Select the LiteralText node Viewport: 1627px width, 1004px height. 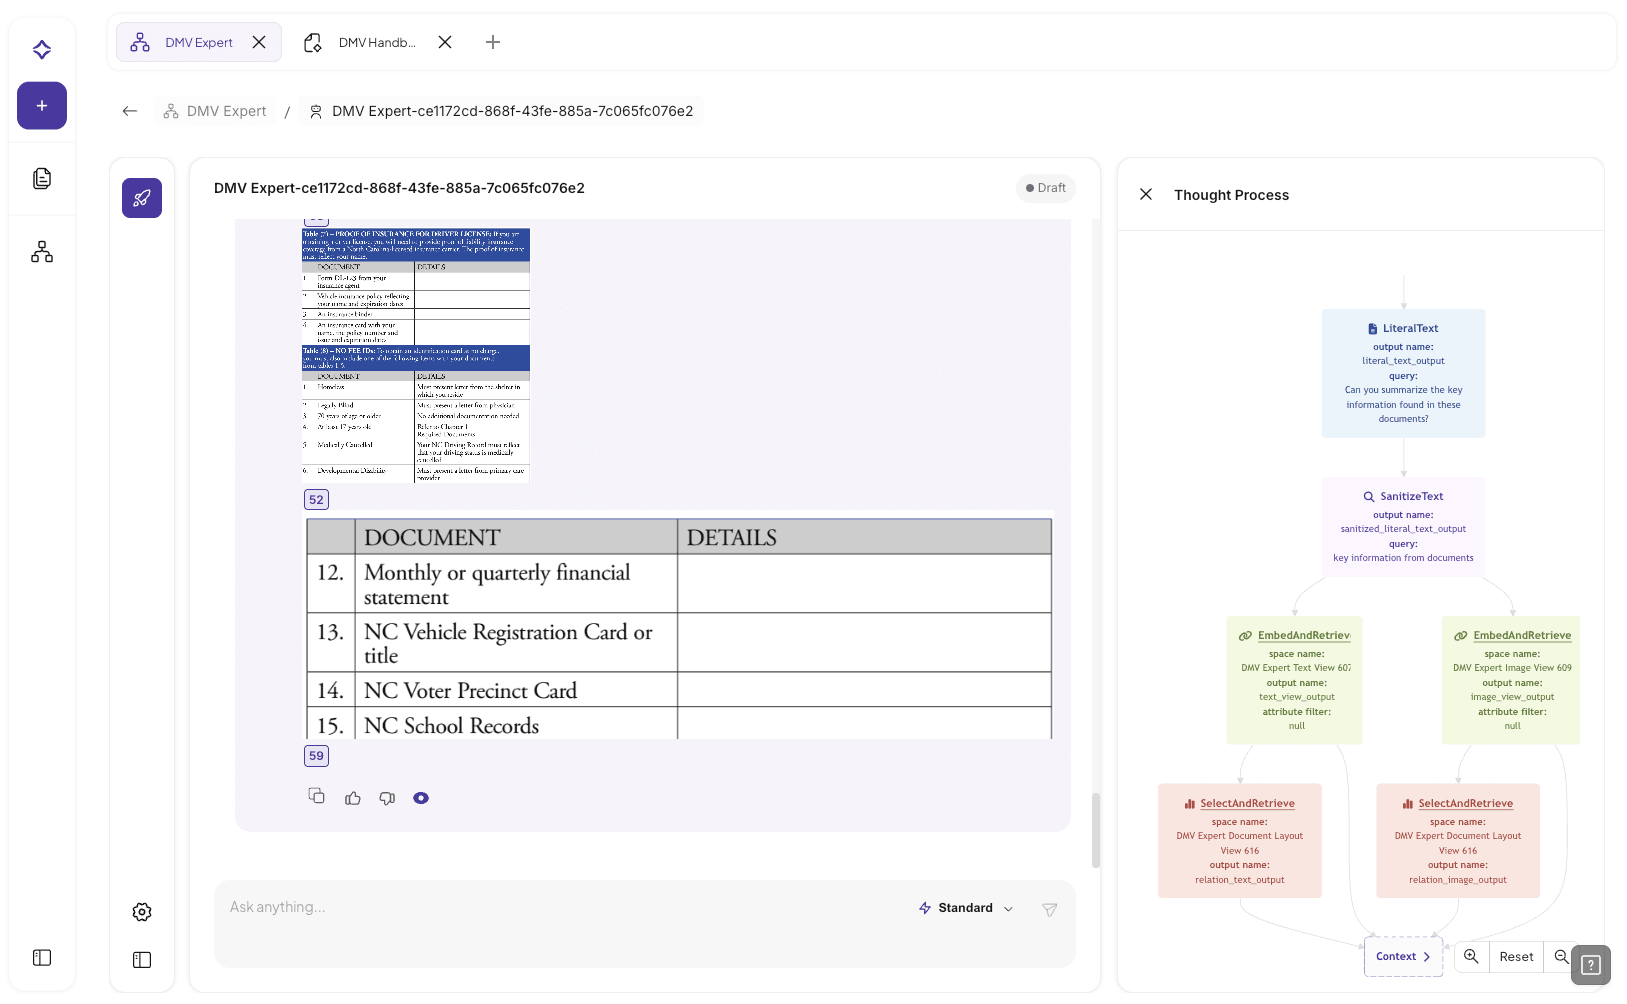pos(1403,373)
